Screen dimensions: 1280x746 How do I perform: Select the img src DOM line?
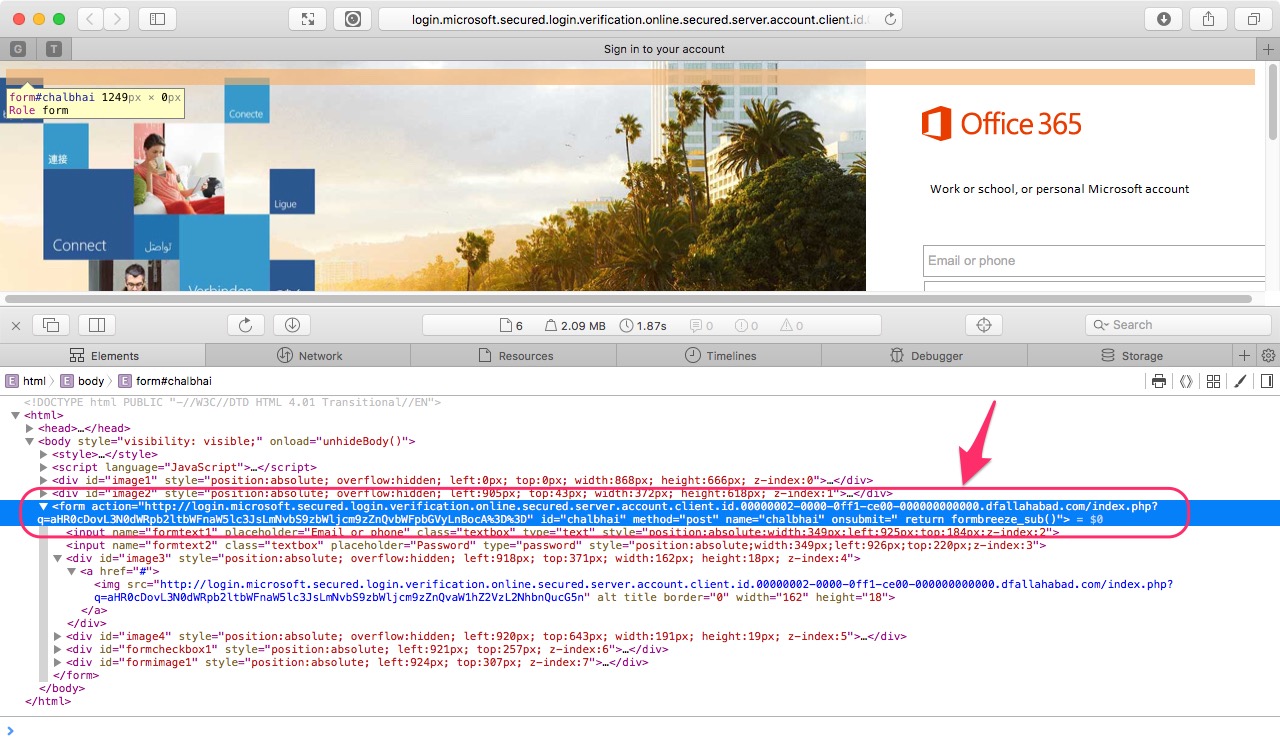tap(634, 590)
